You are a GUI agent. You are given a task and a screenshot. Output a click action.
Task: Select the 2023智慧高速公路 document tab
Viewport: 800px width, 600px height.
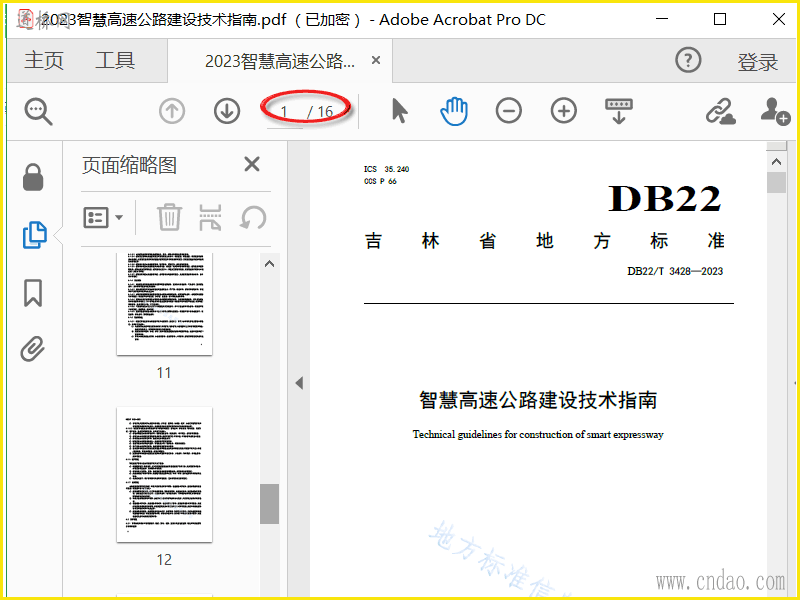pyautogui.click(x=280, y=61)
